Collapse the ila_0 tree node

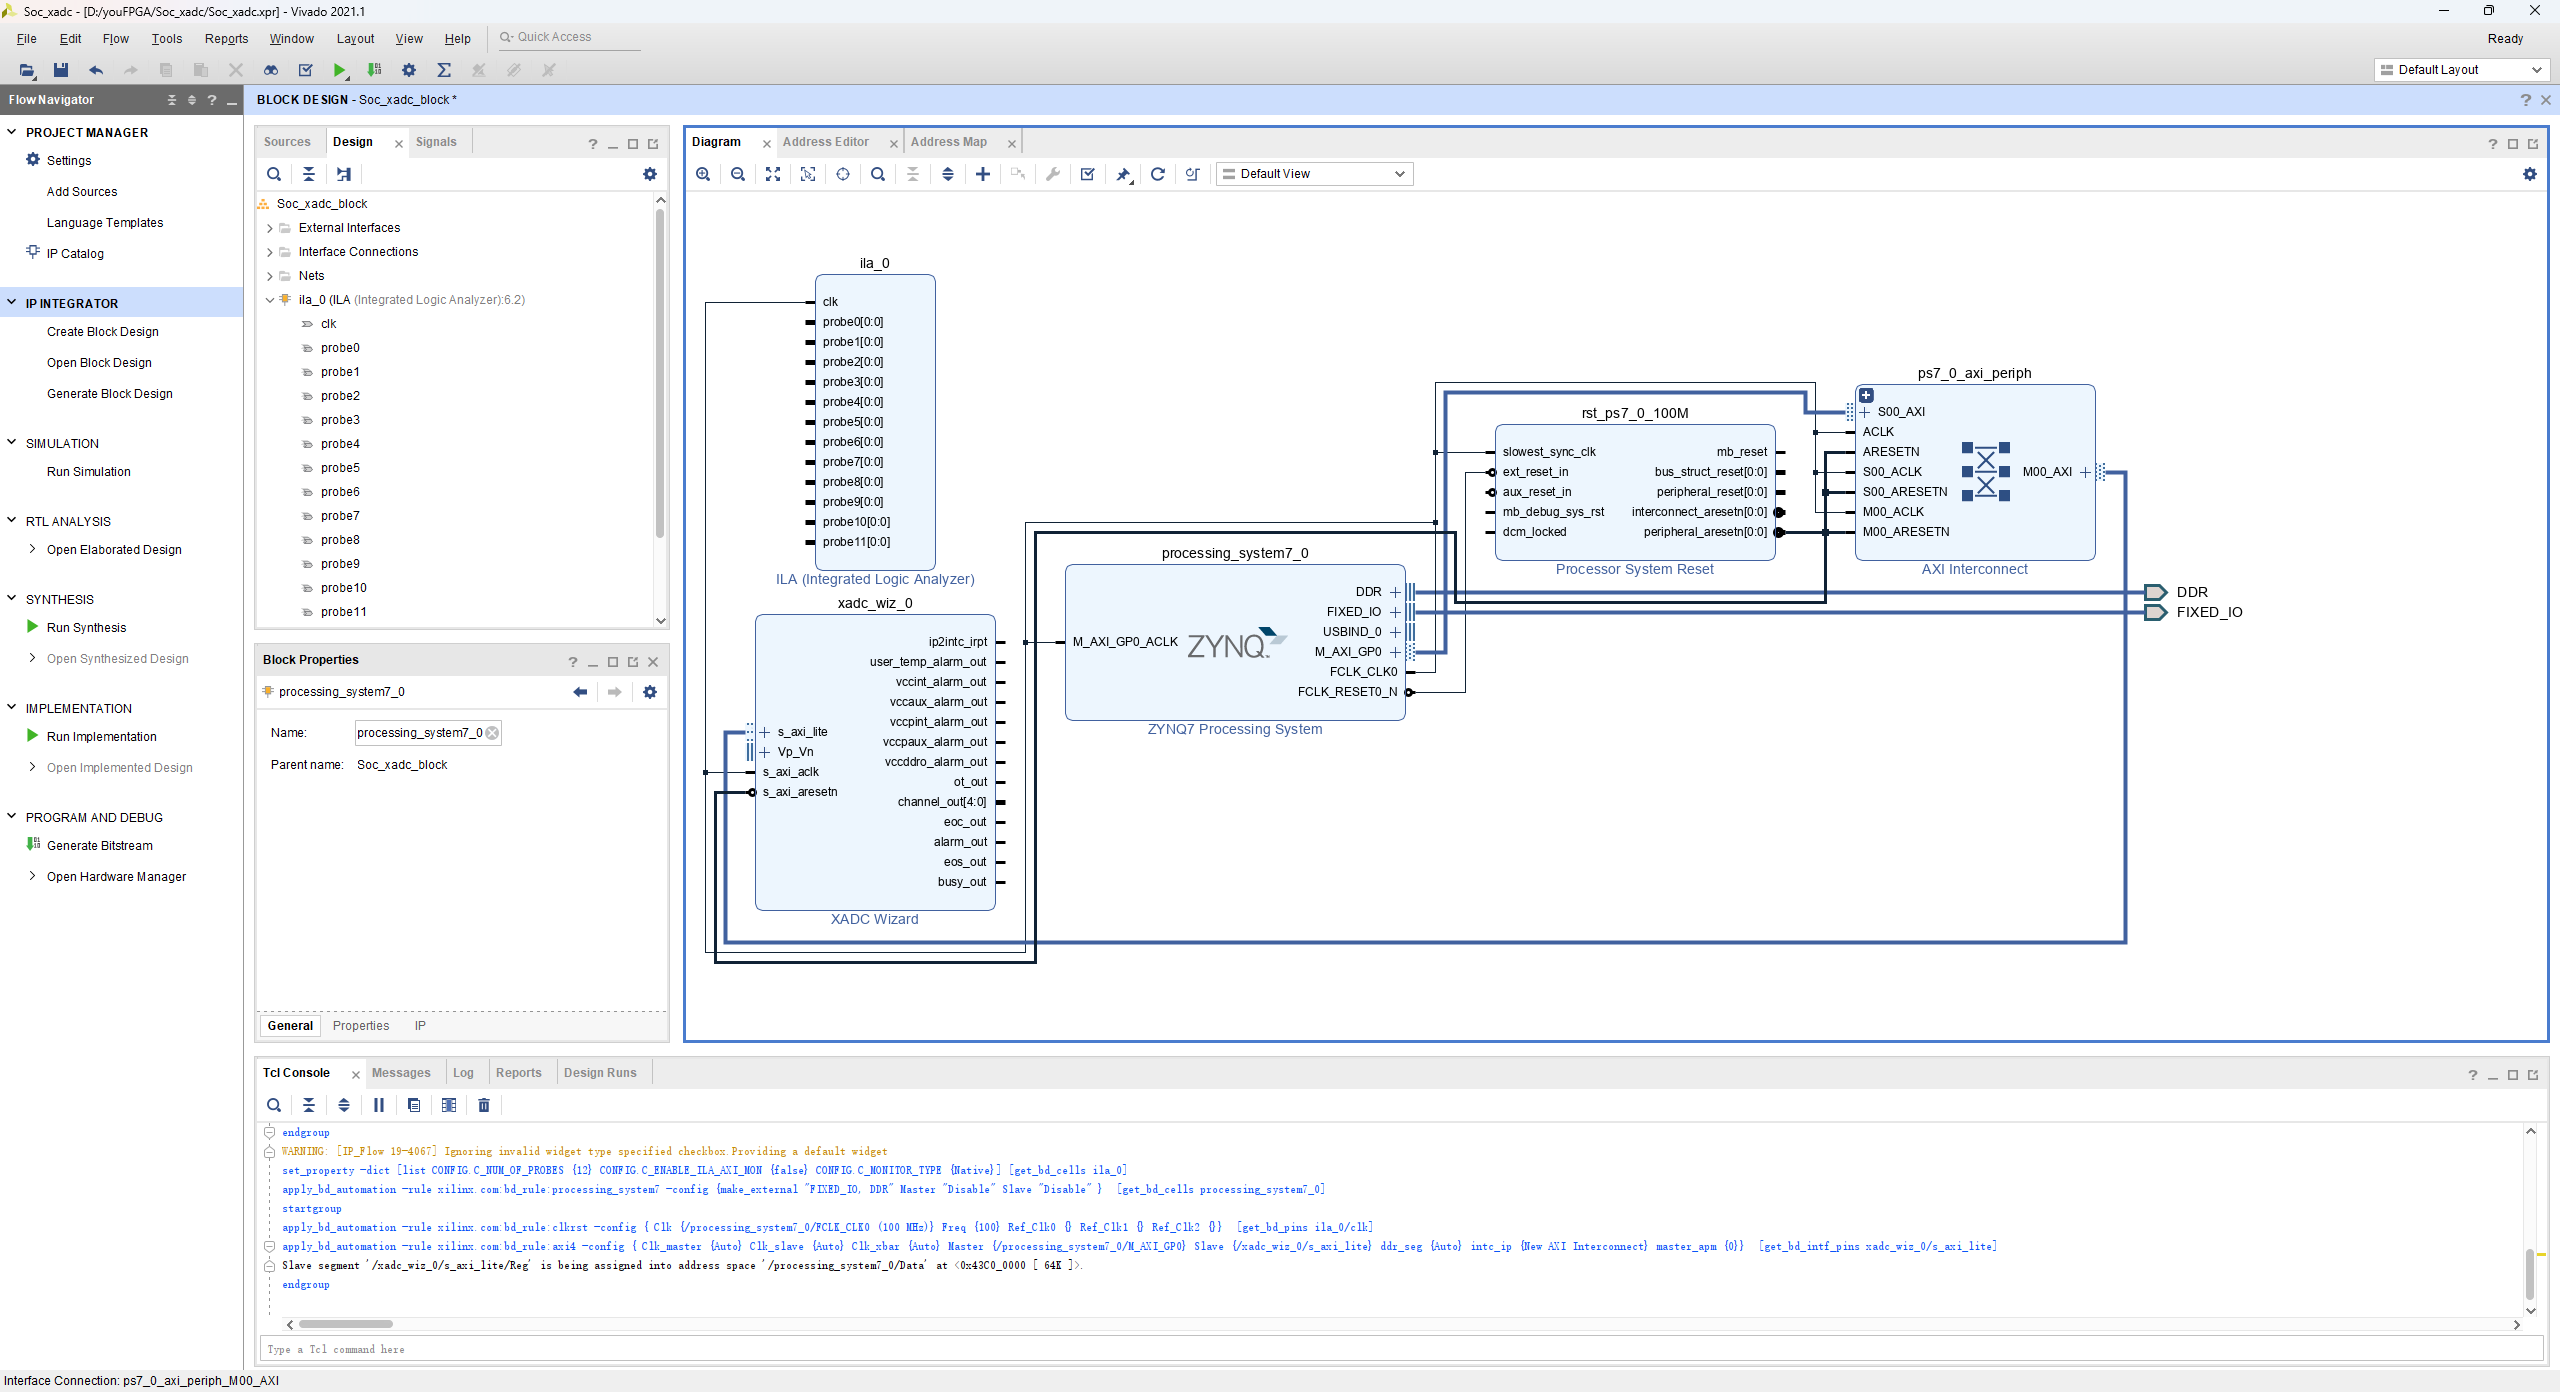tap(270, 300)
